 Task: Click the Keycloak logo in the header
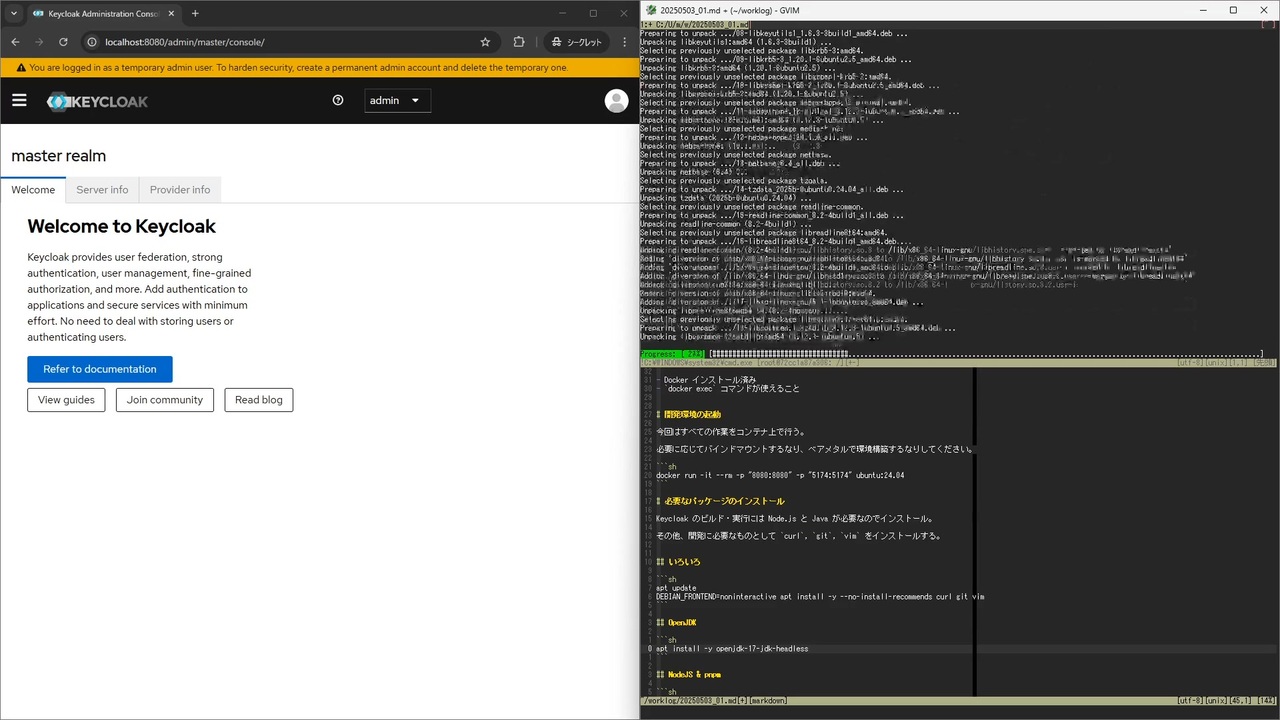click(x=97, y=100)
